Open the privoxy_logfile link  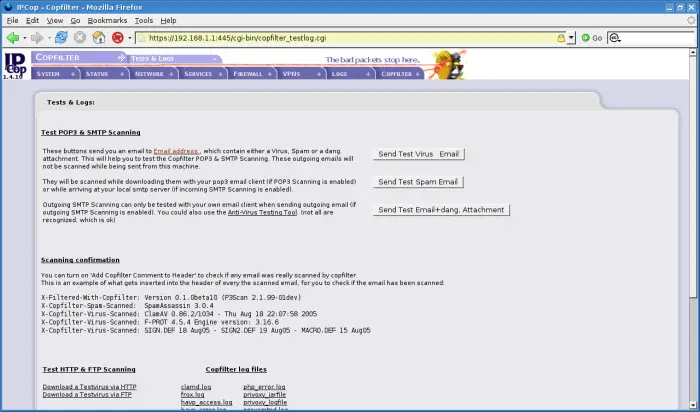[265, 402]
